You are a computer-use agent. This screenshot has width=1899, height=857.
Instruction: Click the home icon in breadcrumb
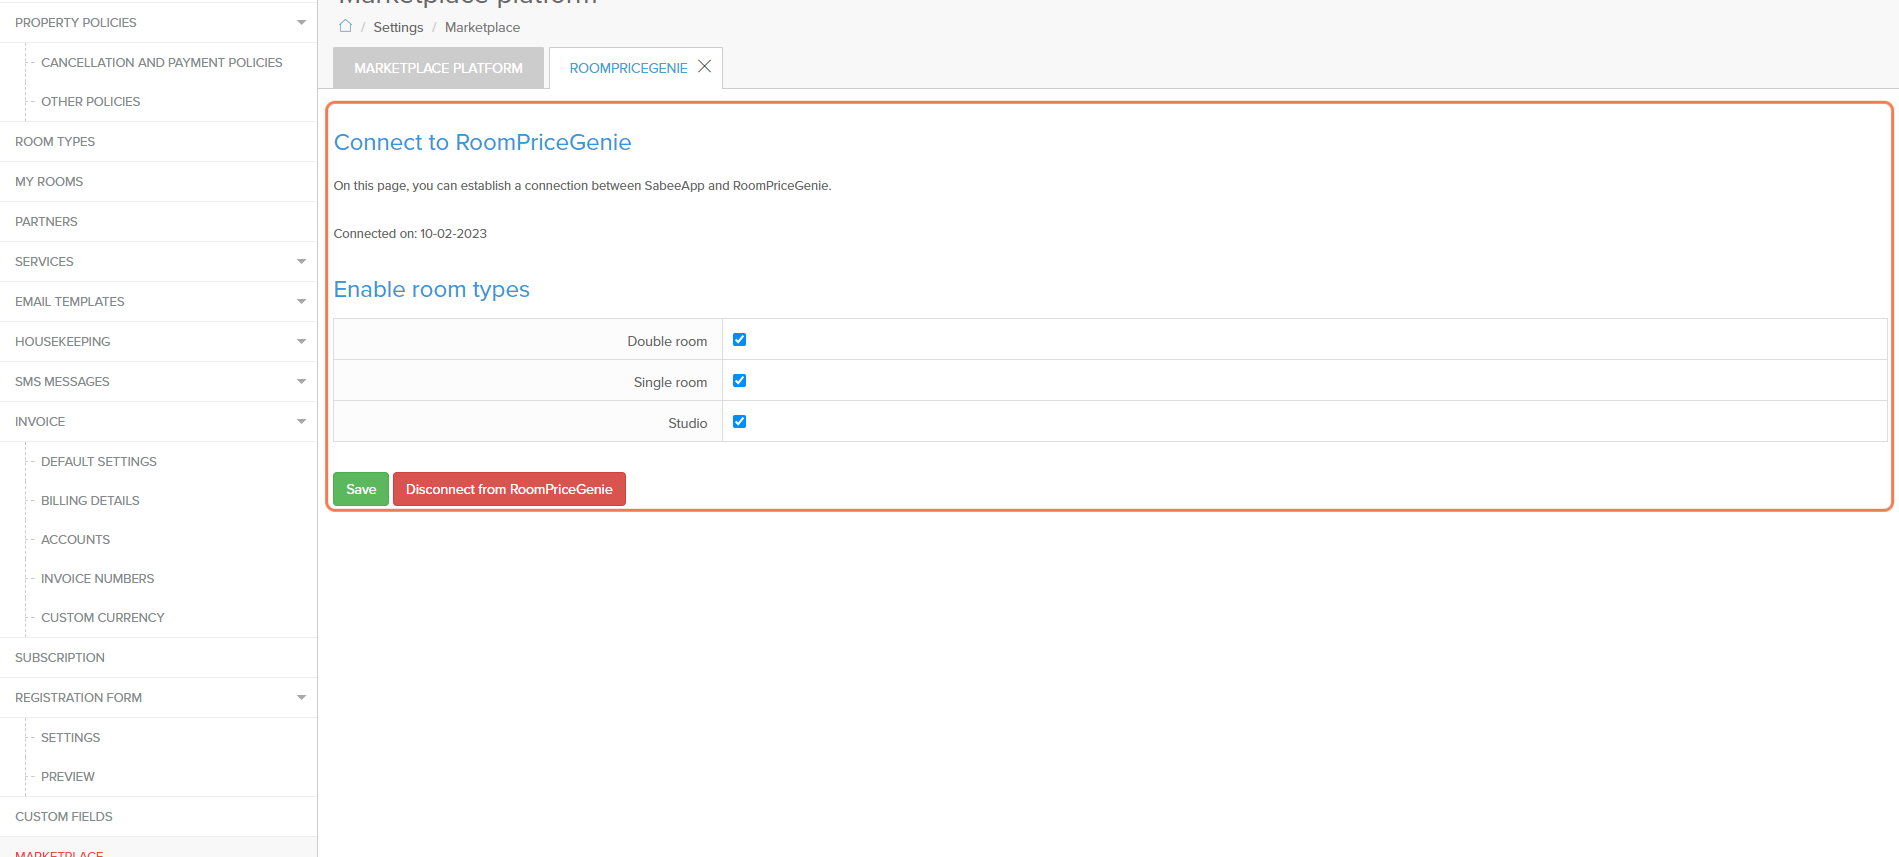(345, 26)
